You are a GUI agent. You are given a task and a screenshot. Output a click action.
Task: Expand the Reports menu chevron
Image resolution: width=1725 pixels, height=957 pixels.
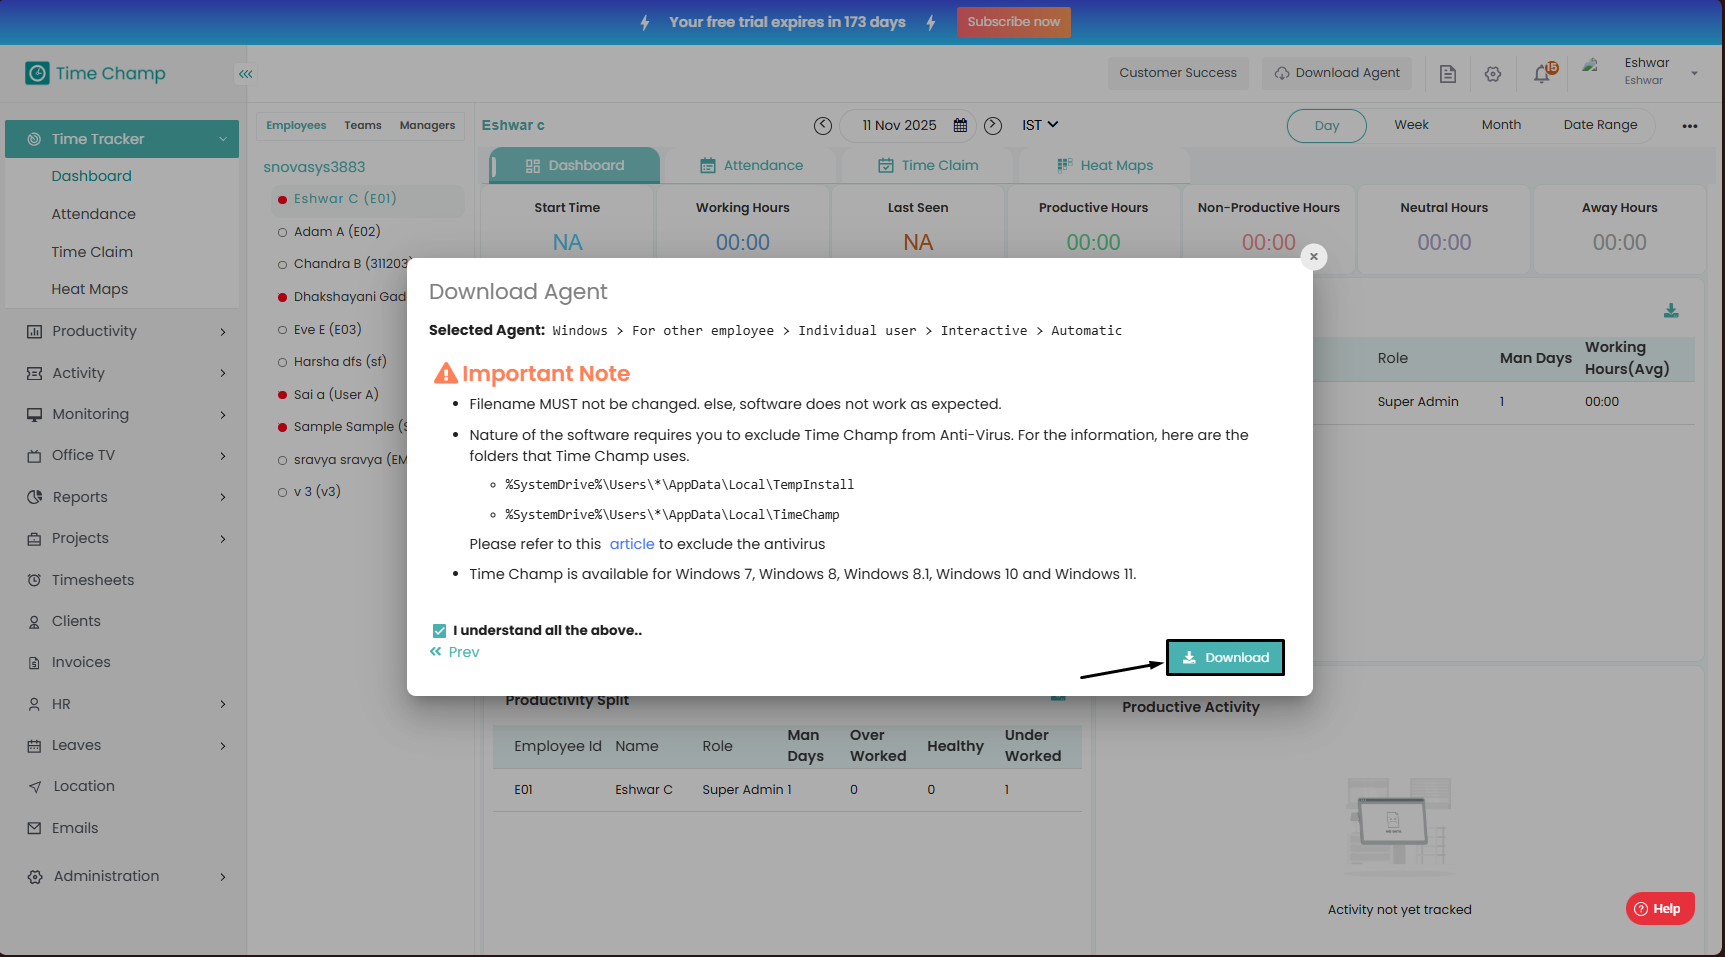223,497
